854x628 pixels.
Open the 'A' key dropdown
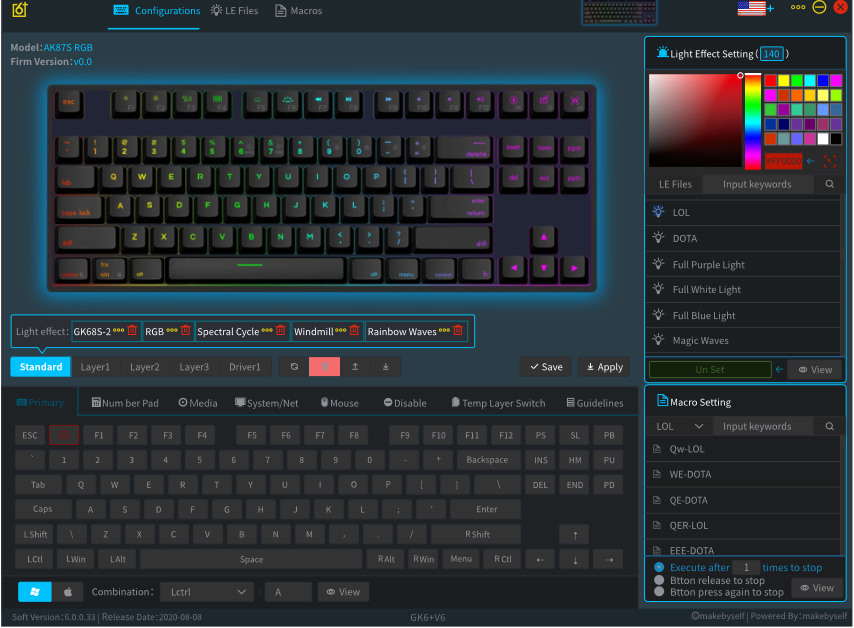288,591
